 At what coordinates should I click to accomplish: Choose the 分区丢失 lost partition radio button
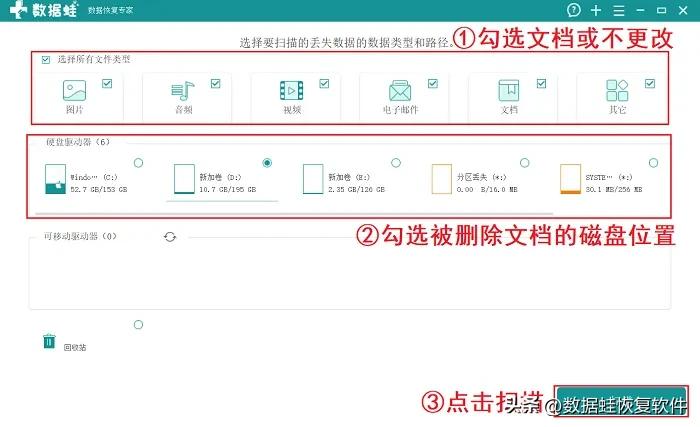[525, 163]
